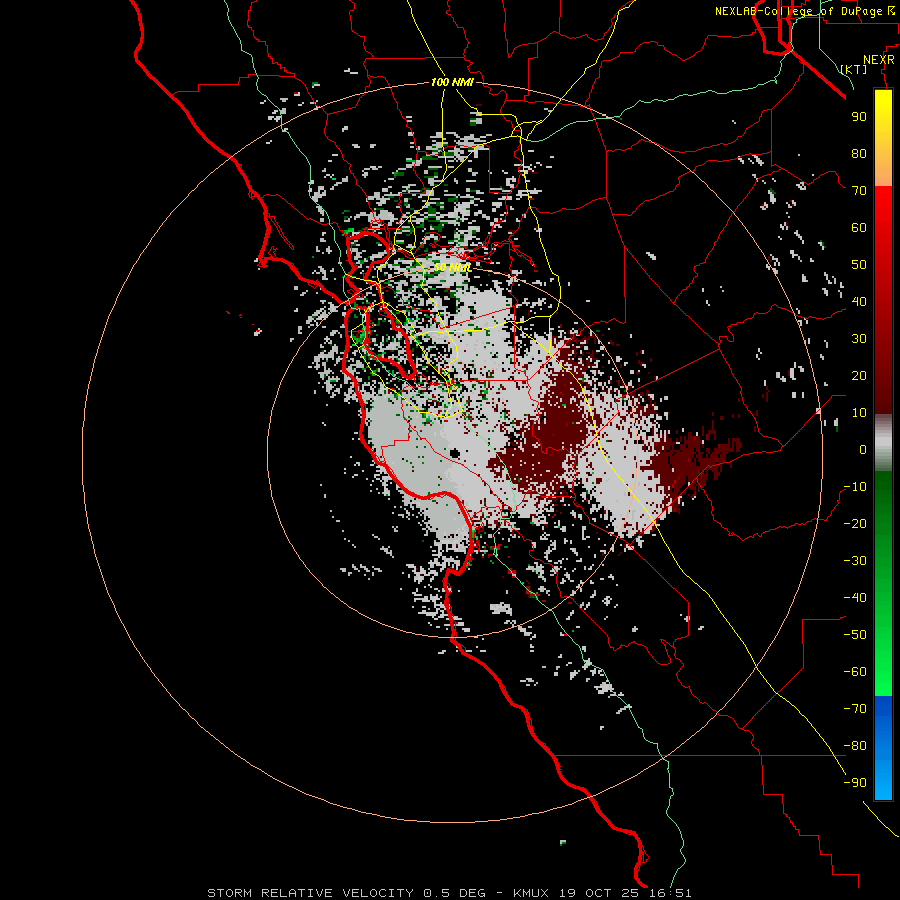Click the -40 value on the velocity scale
This screenshot has width=900, height=900.
coord(855,598)
